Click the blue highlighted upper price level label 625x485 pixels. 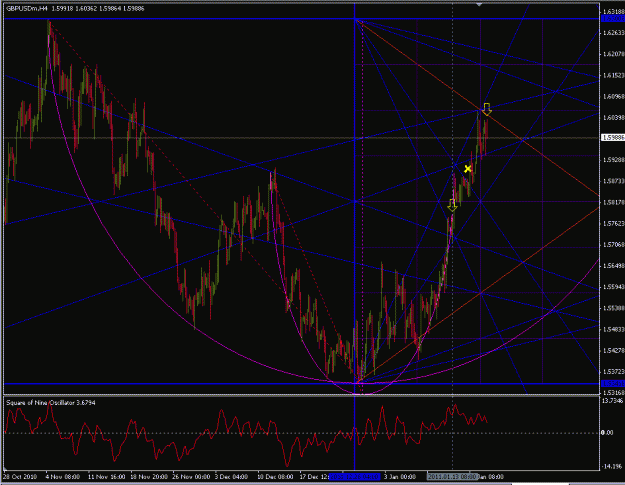(x=613, y=19)
